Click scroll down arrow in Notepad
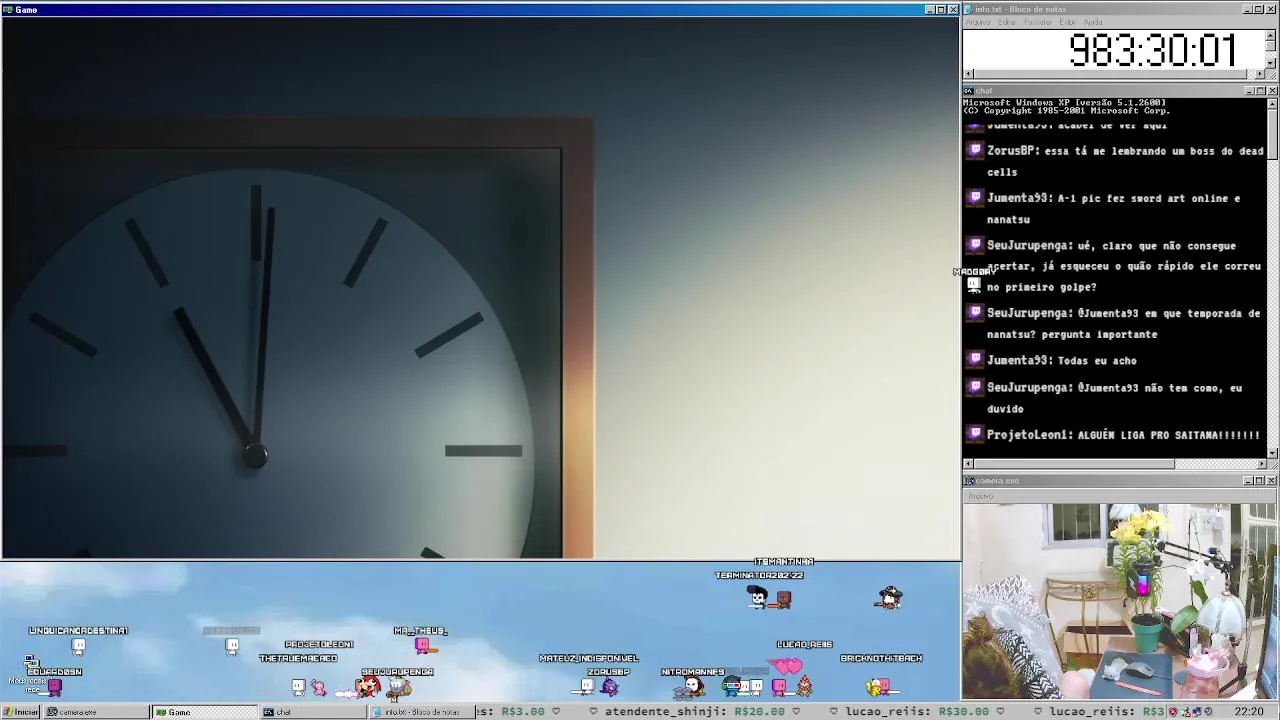The height and width of the screenshot is (720, 1280). click(1271, 63)
